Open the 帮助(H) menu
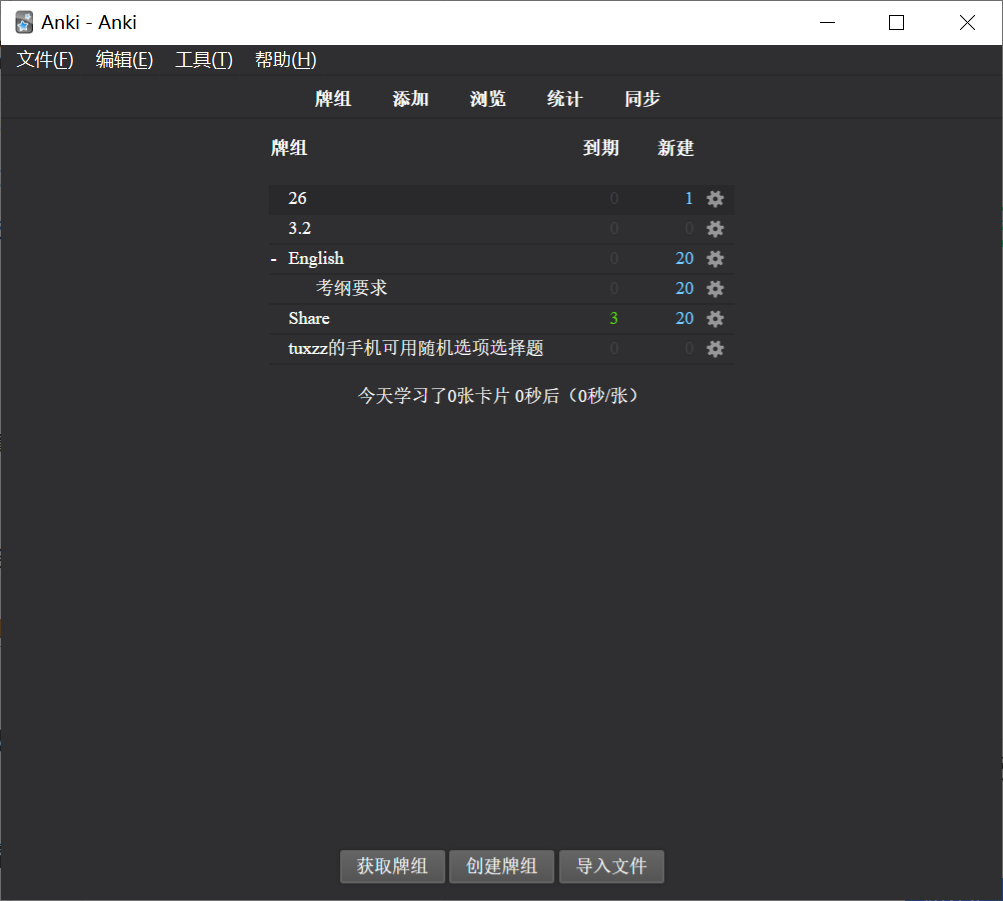Image resolution: width=1003 pixels, height=901 pixels. 285,59
